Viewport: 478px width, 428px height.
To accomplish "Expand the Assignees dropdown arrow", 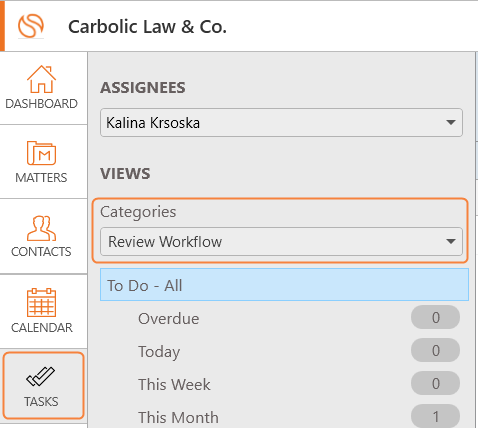I will (x=451, y=122).
